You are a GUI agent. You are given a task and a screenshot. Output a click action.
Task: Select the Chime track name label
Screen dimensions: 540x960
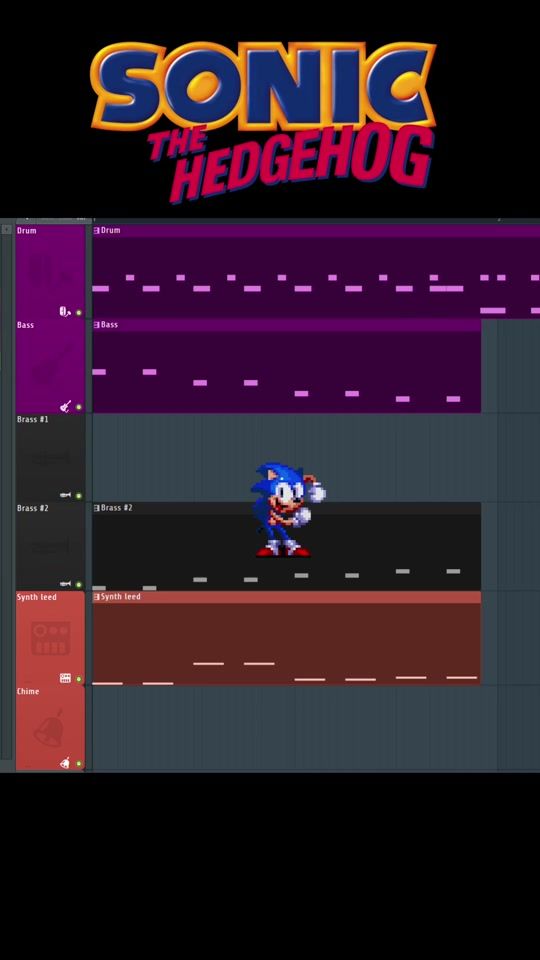(28, 691)
